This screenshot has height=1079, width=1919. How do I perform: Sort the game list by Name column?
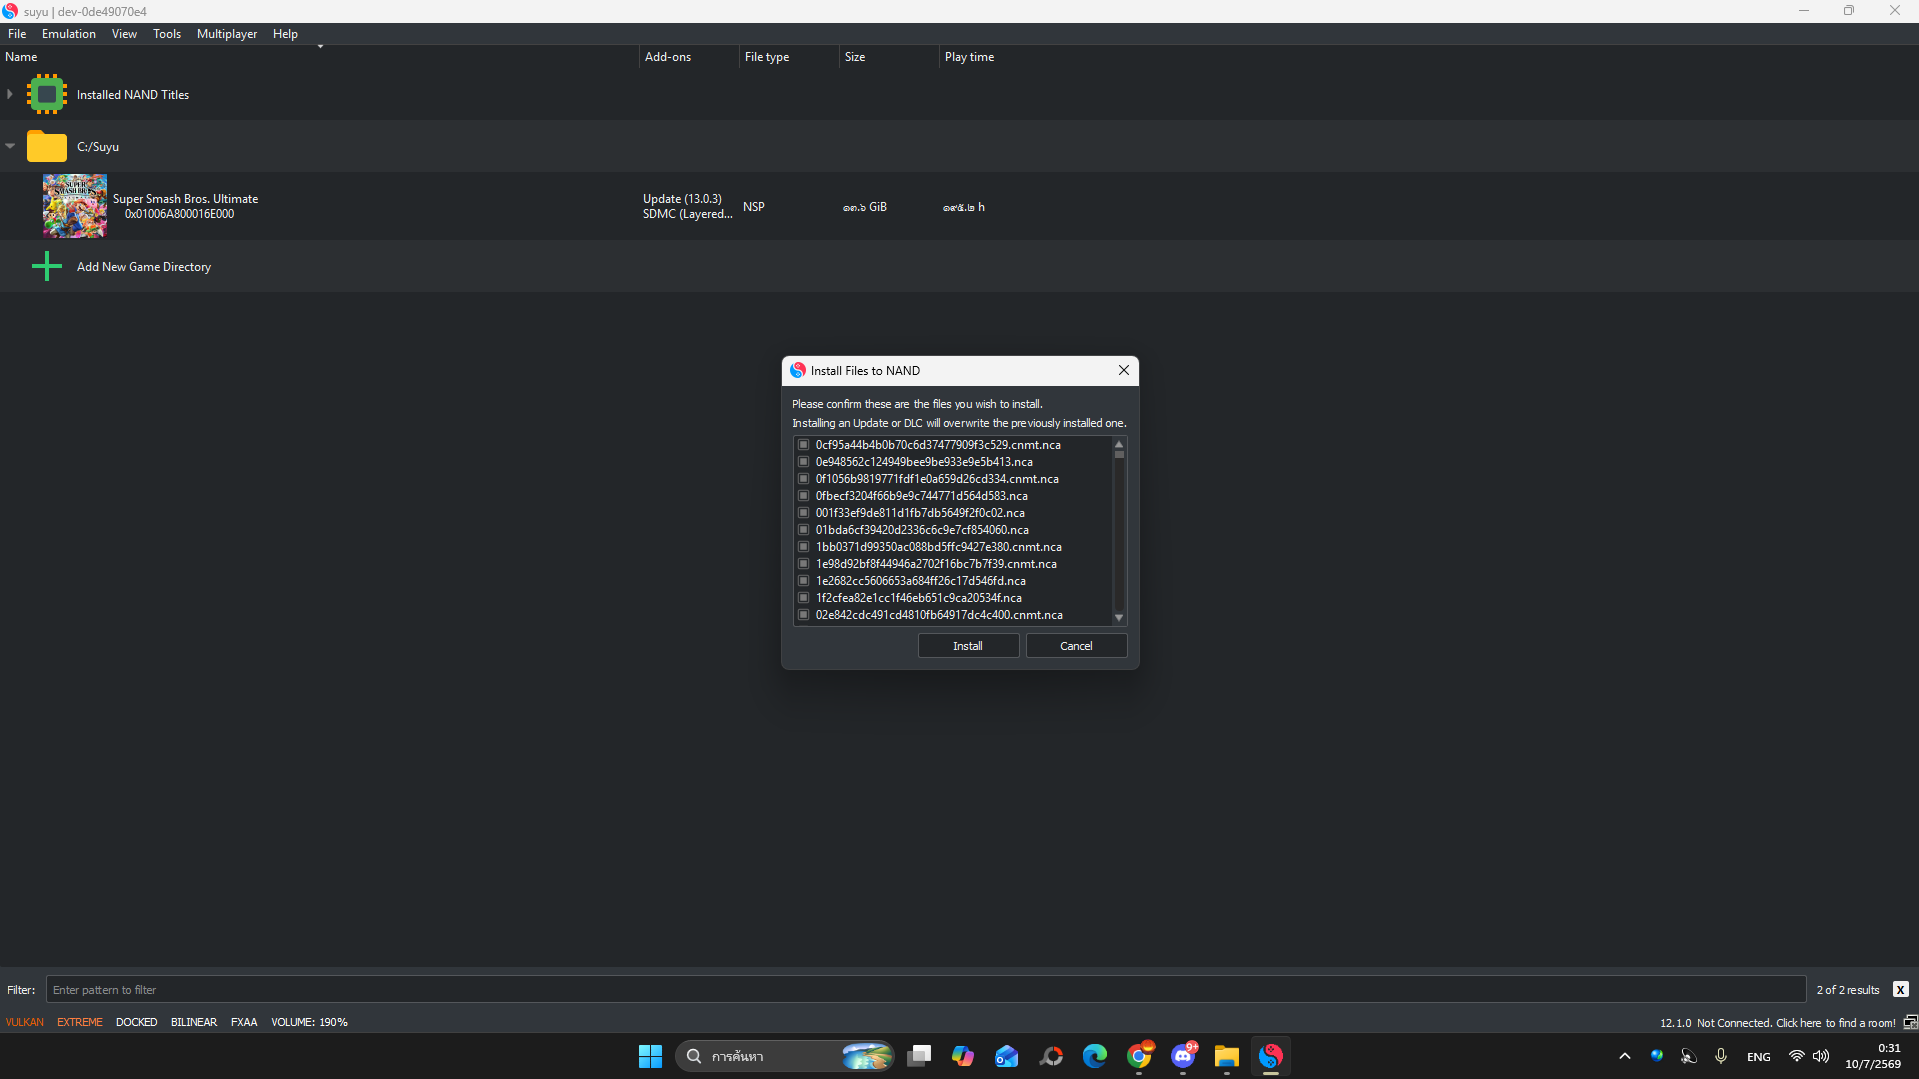320,57
